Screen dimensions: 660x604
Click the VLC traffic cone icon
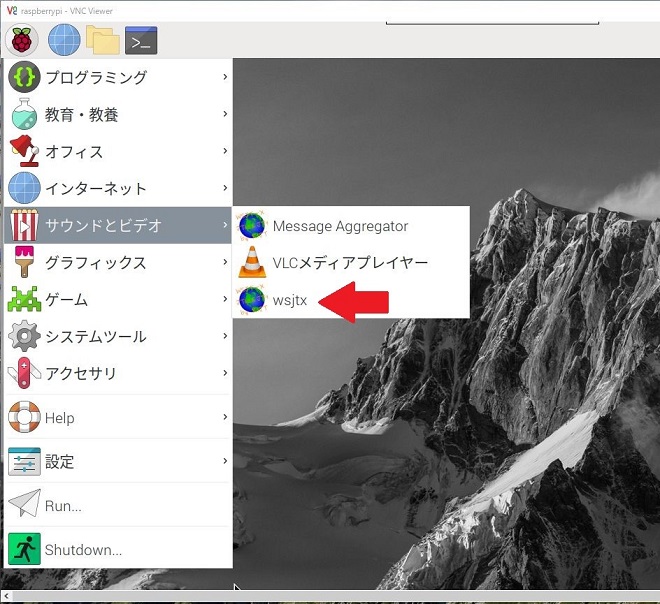point(252,263)
